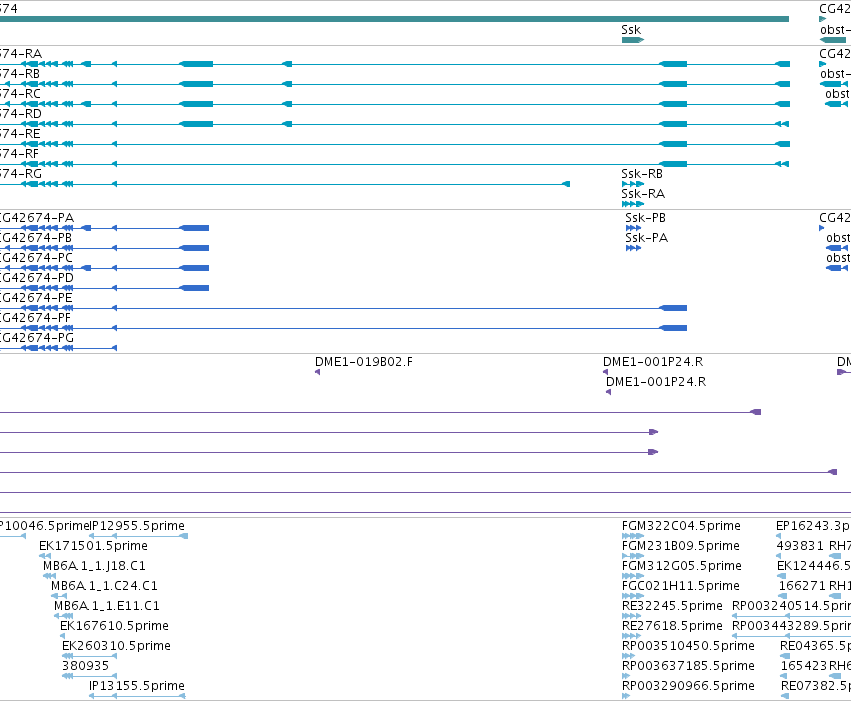Open the CG42674-PC polypeptide label

(36, 258)
